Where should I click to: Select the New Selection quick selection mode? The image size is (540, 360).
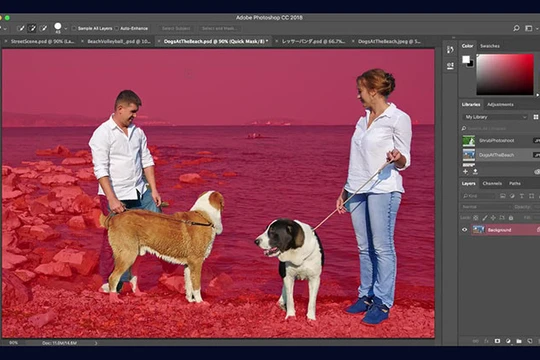click(x=21, y=28)
